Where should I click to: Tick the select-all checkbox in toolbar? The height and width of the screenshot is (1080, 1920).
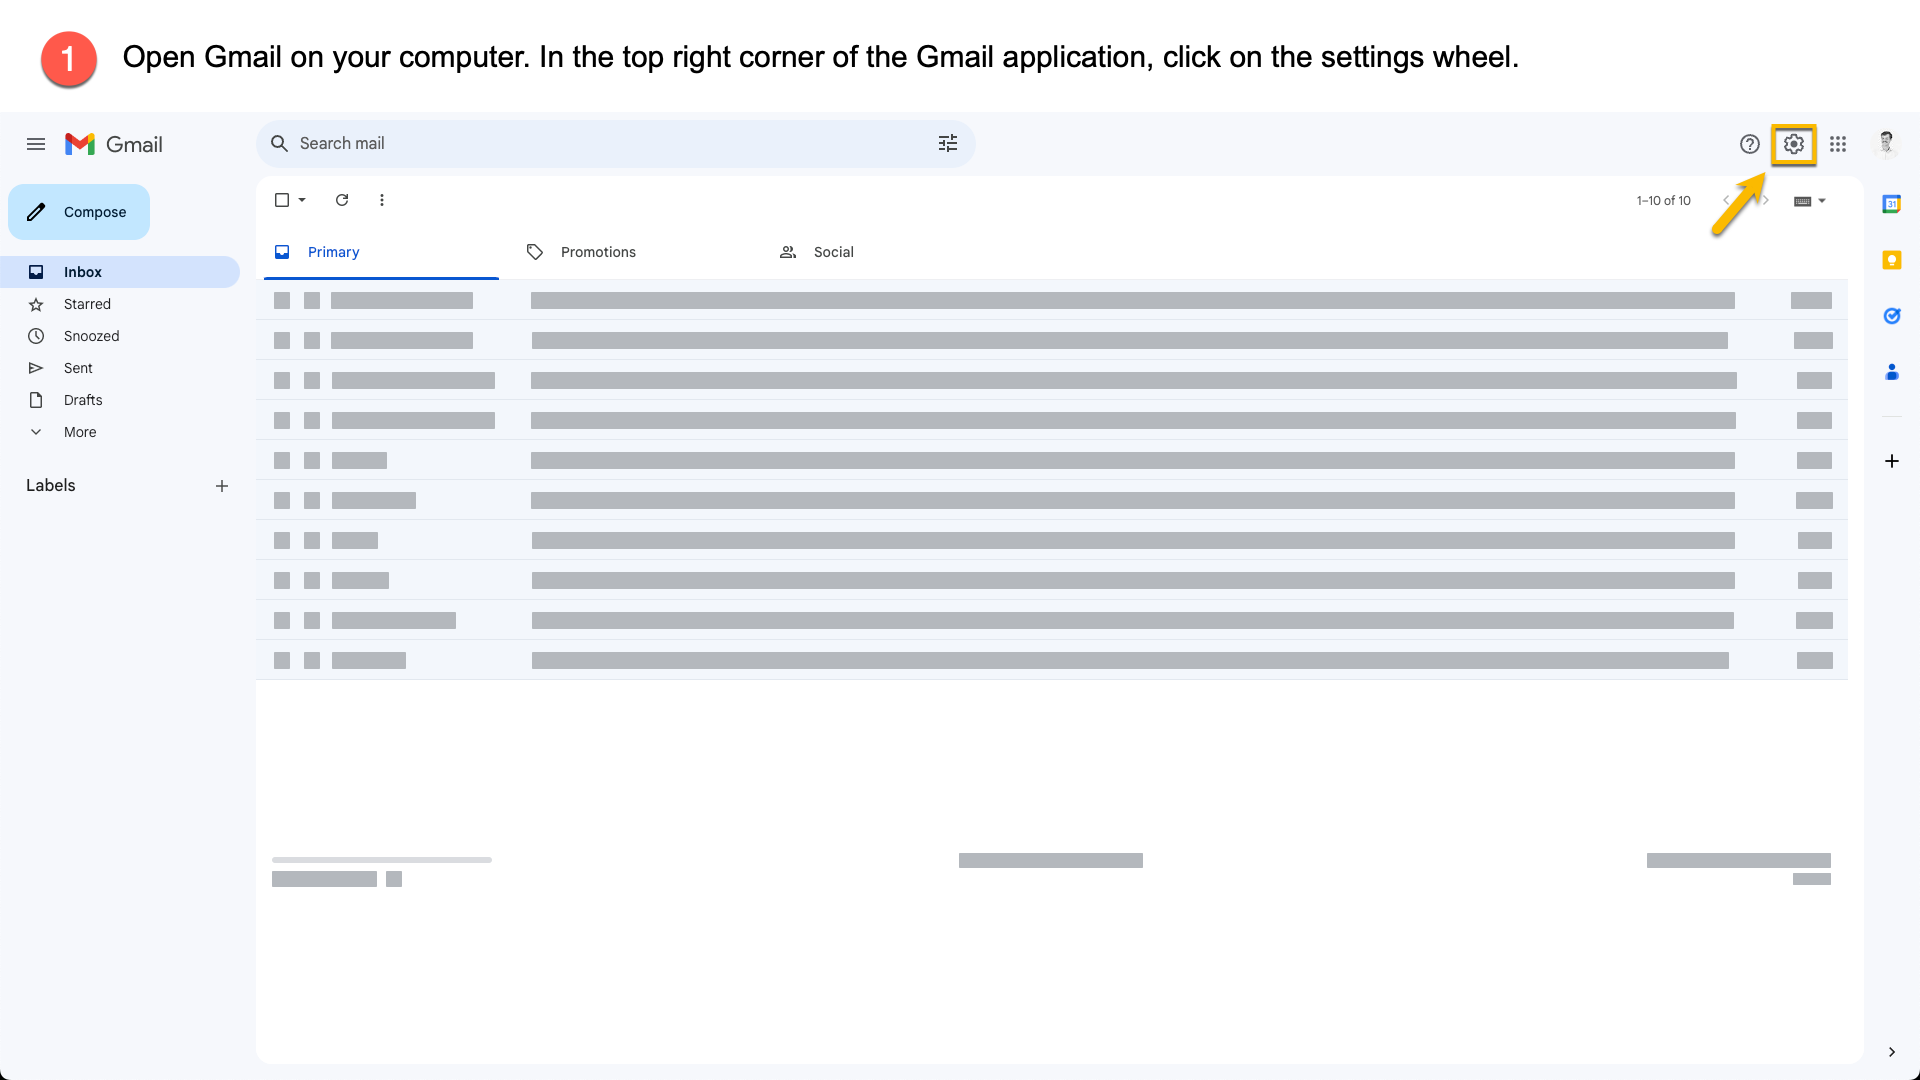[282, 200]
